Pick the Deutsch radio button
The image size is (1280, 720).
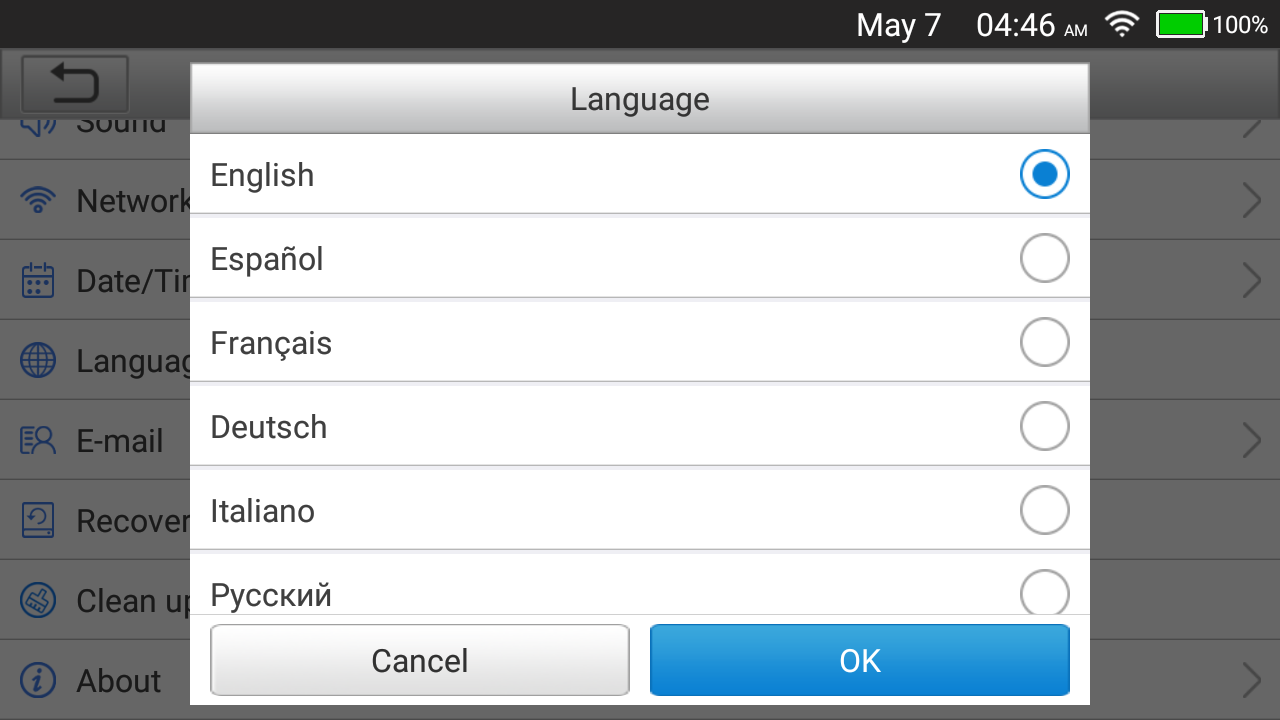pos(1044,427)
